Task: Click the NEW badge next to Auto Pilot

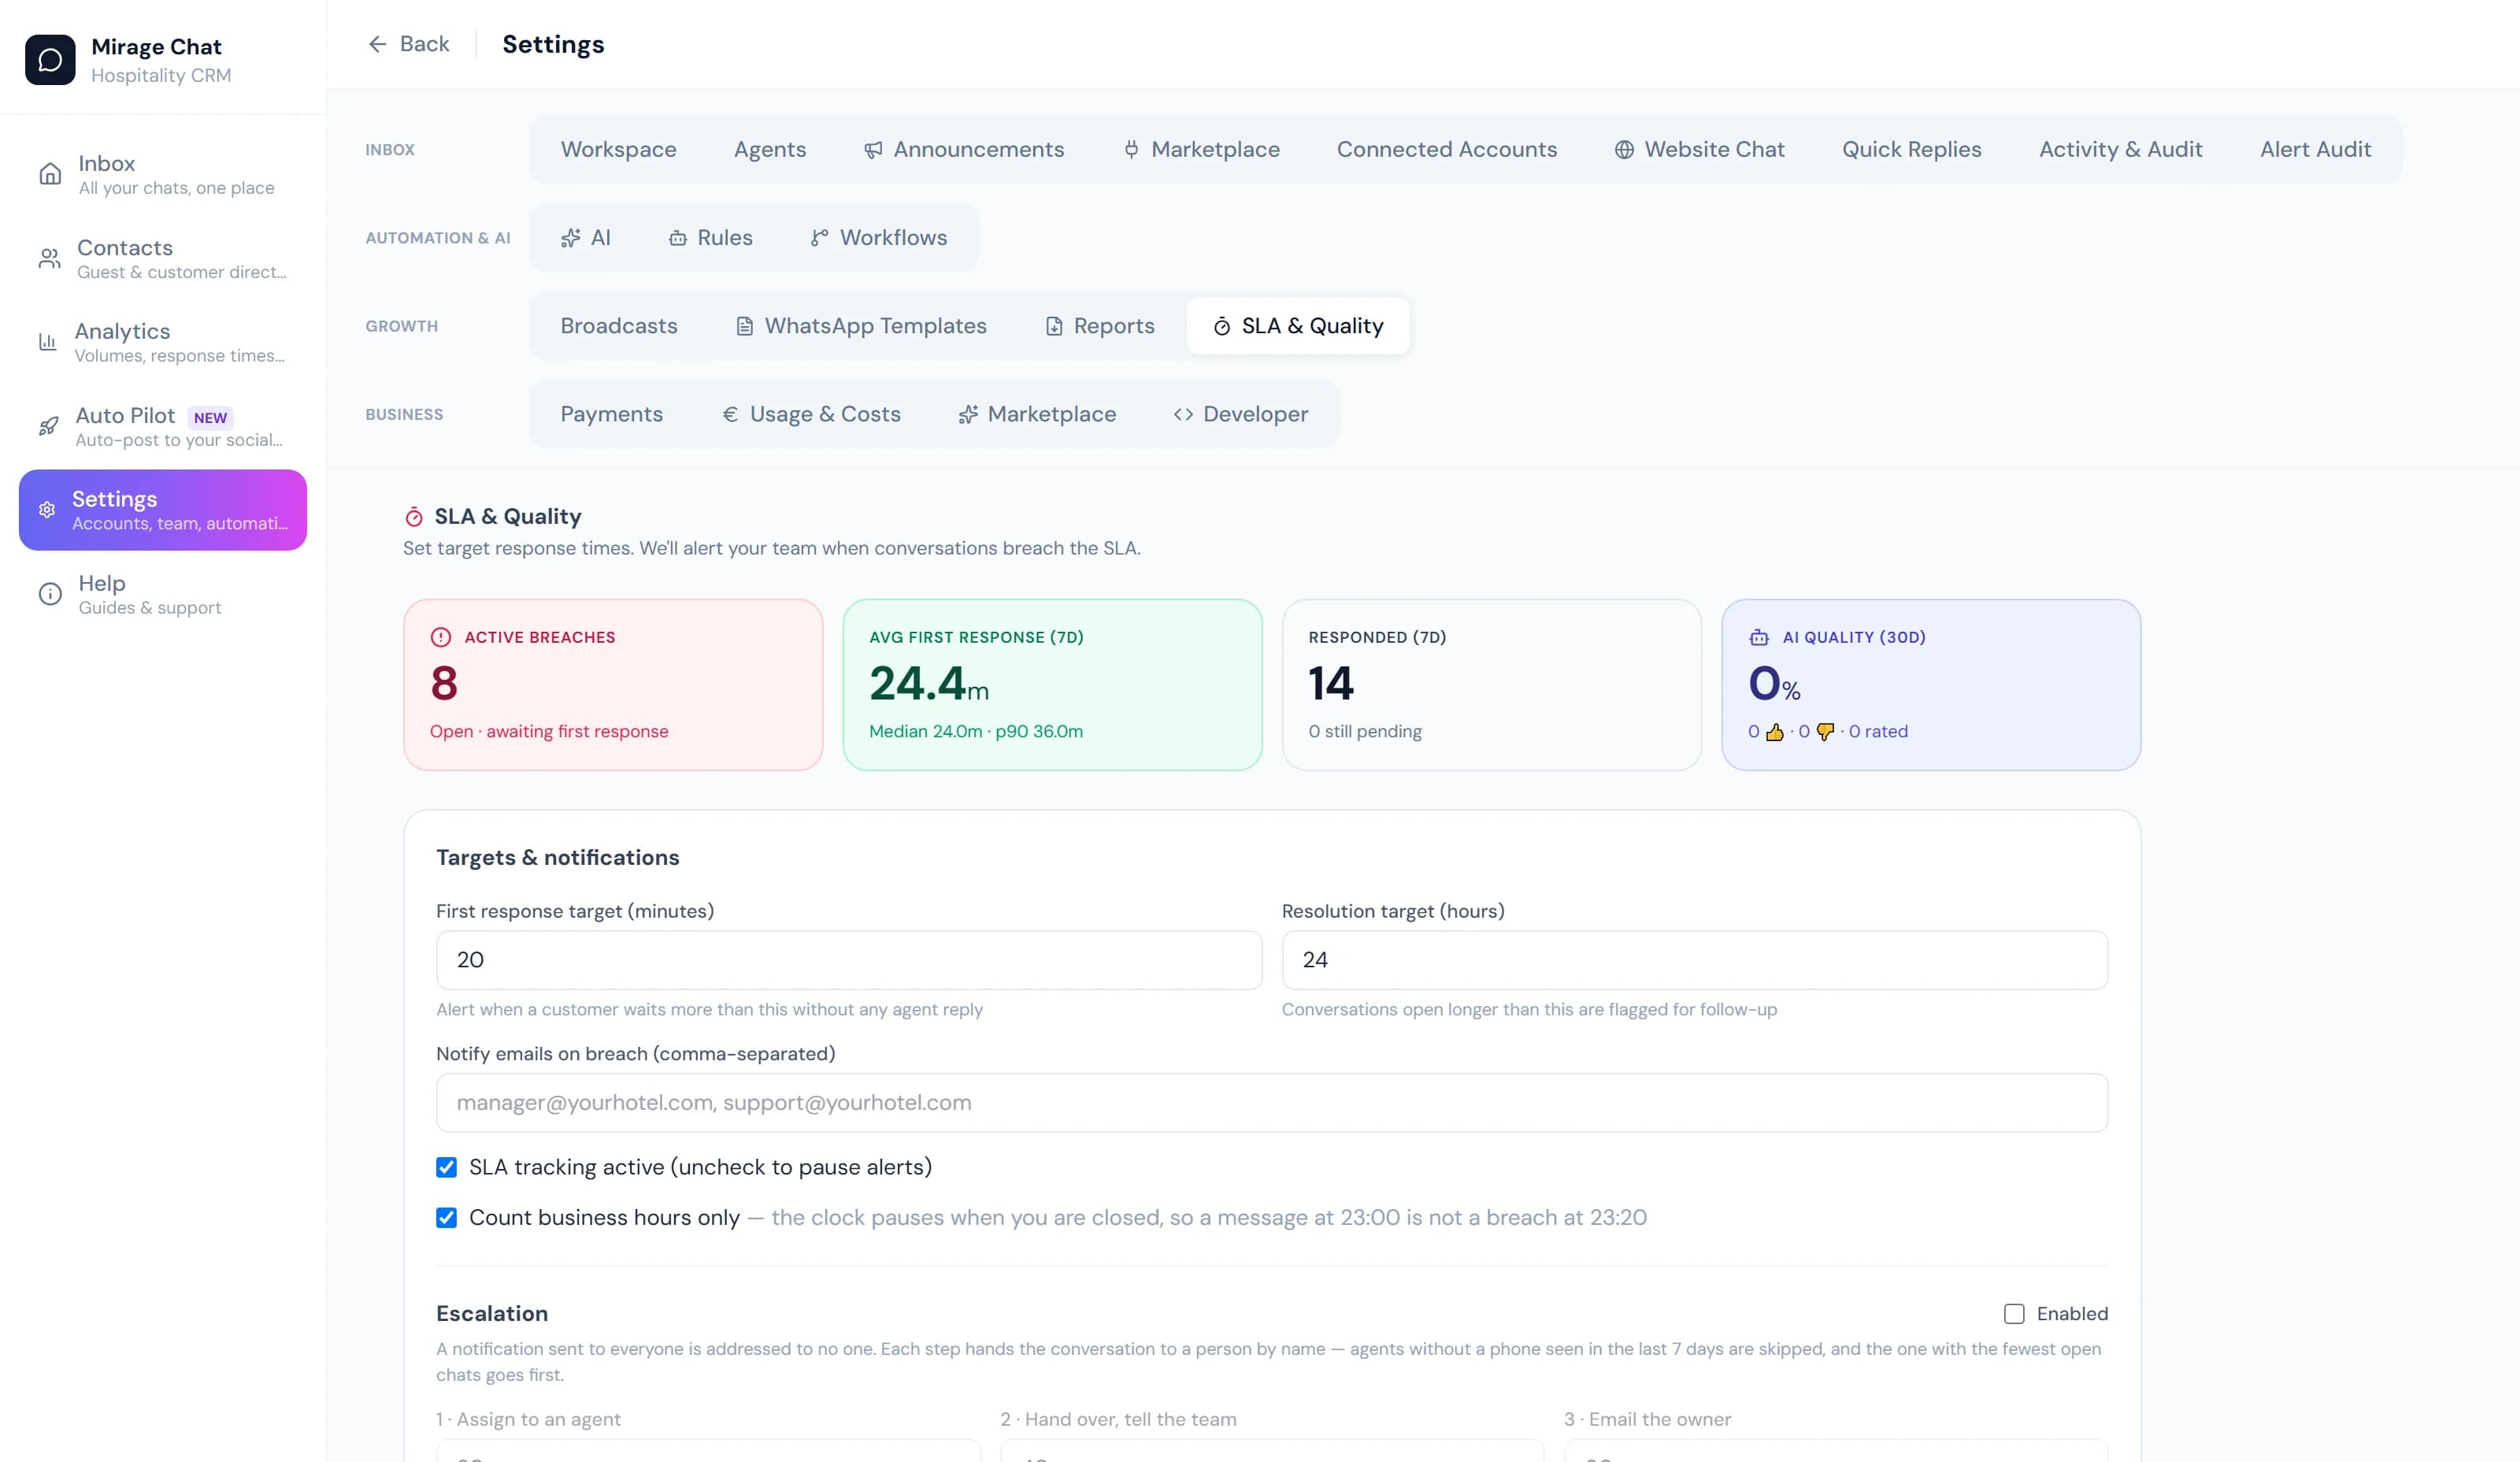Action: [x=210, y=418]
